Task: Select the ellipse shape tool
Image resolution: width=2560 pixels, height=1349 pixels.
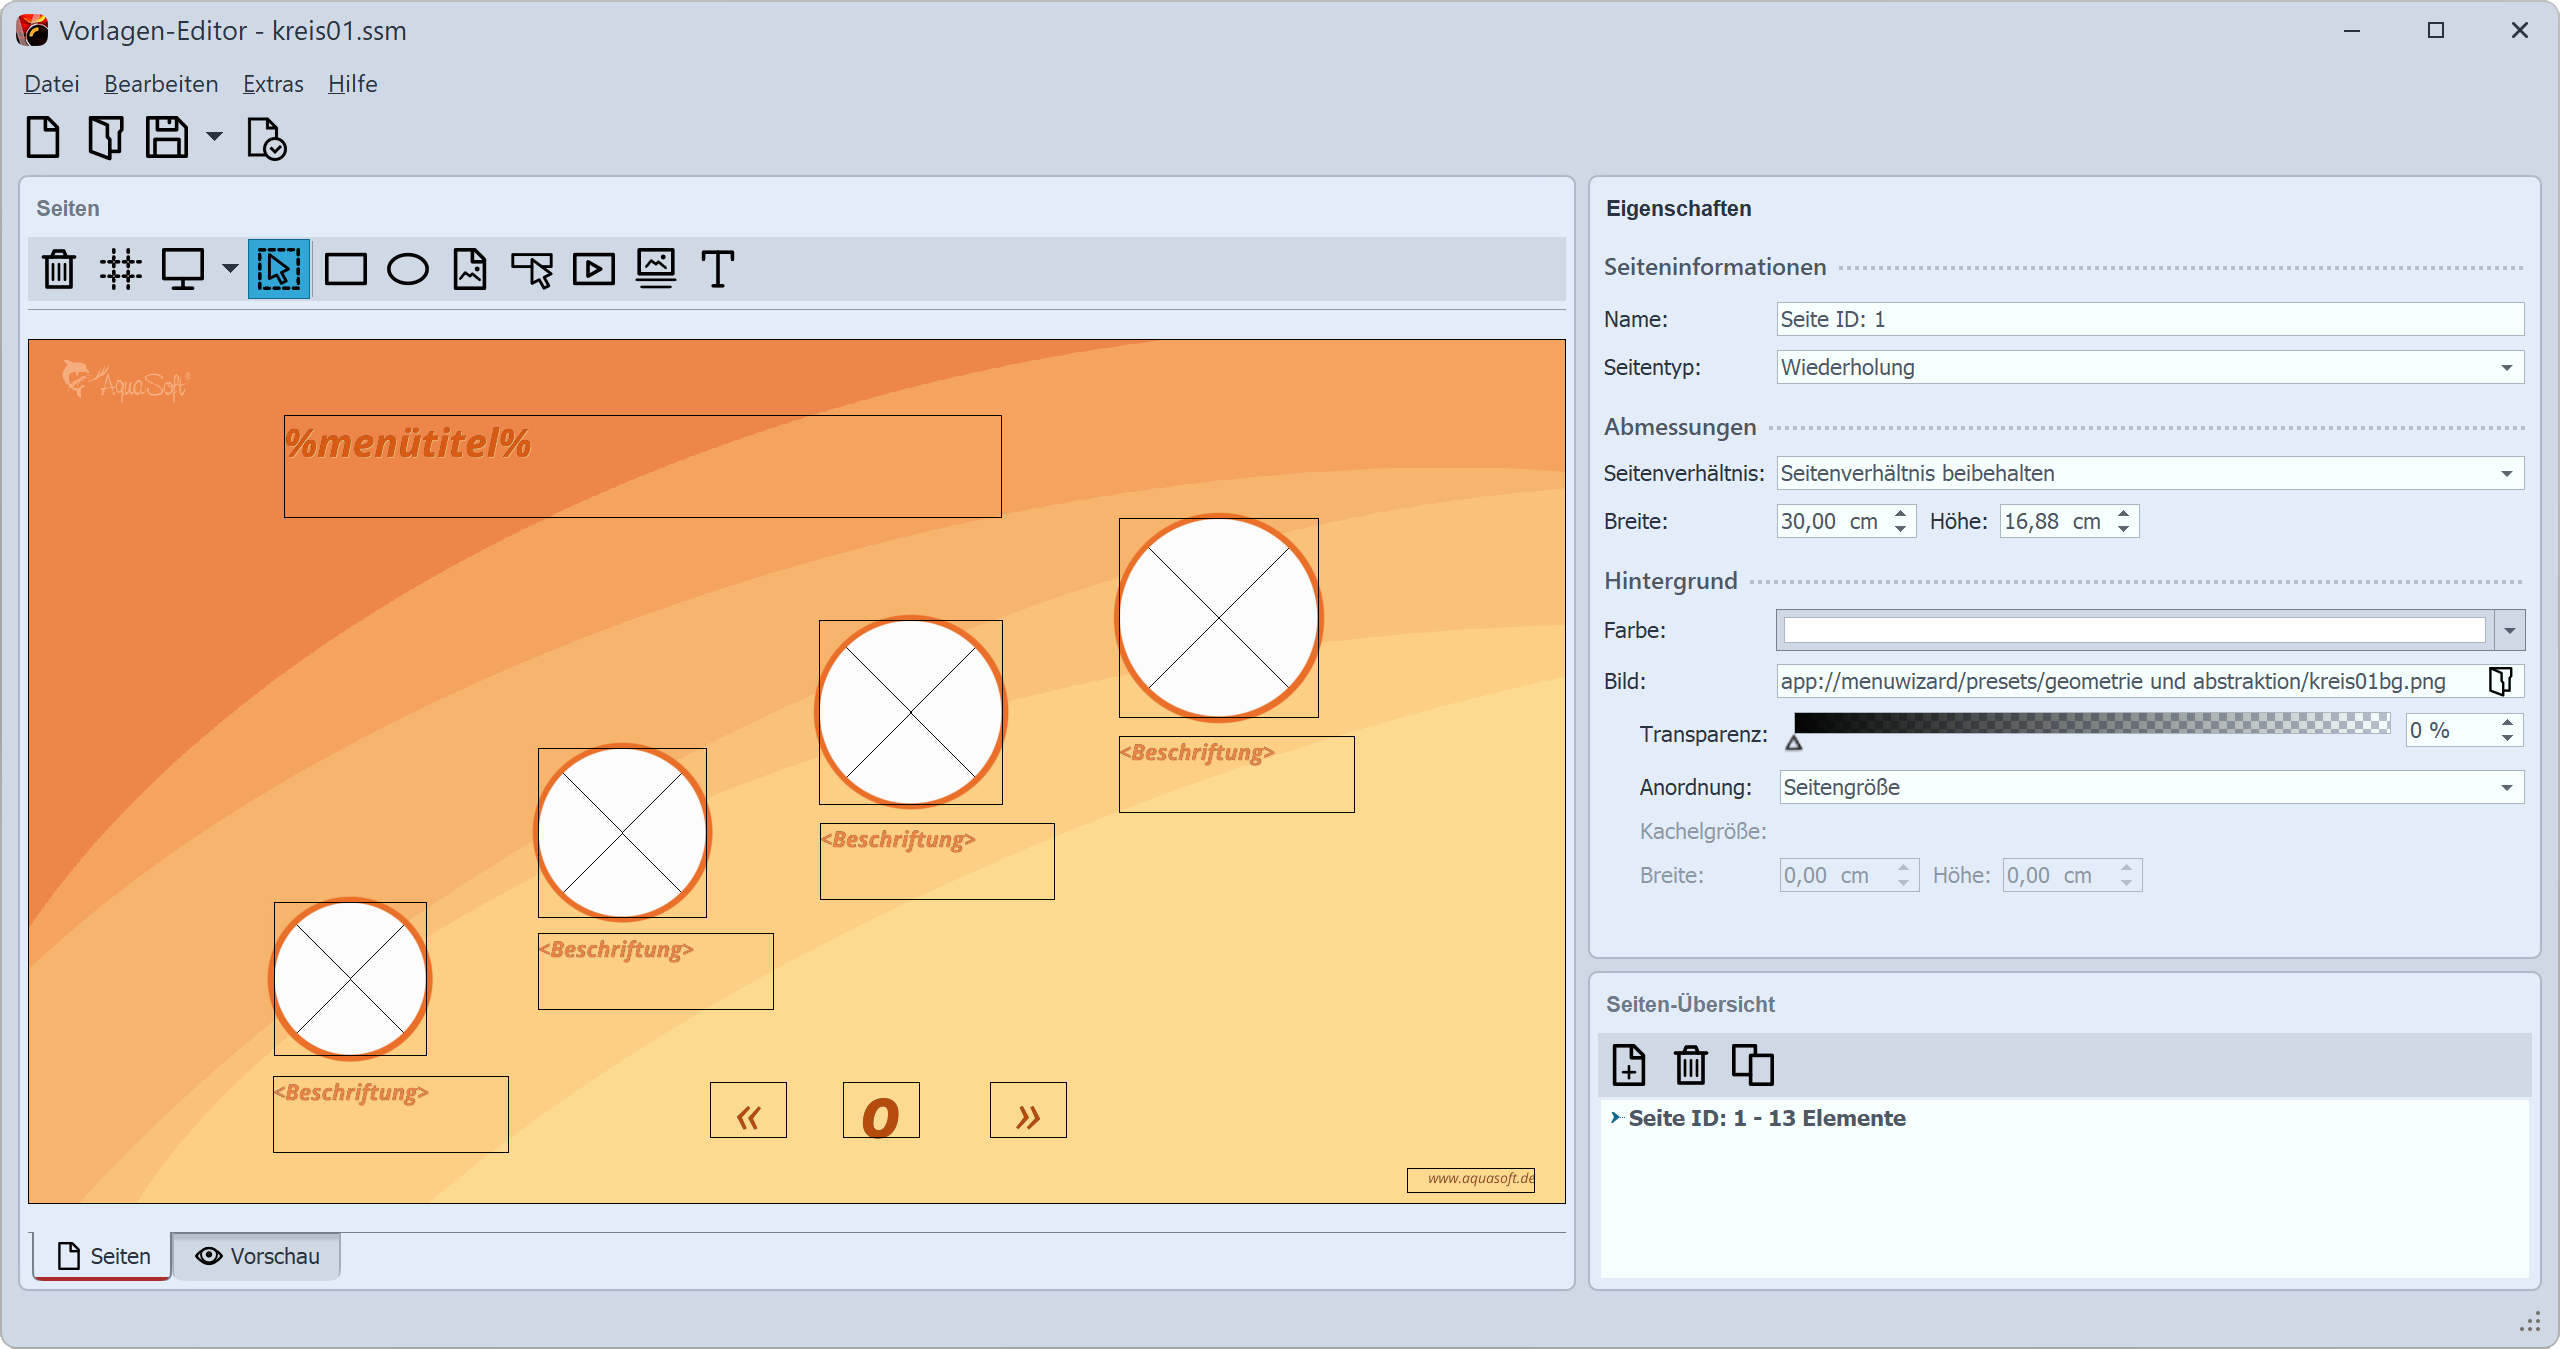Action: (x=408, y=269)
